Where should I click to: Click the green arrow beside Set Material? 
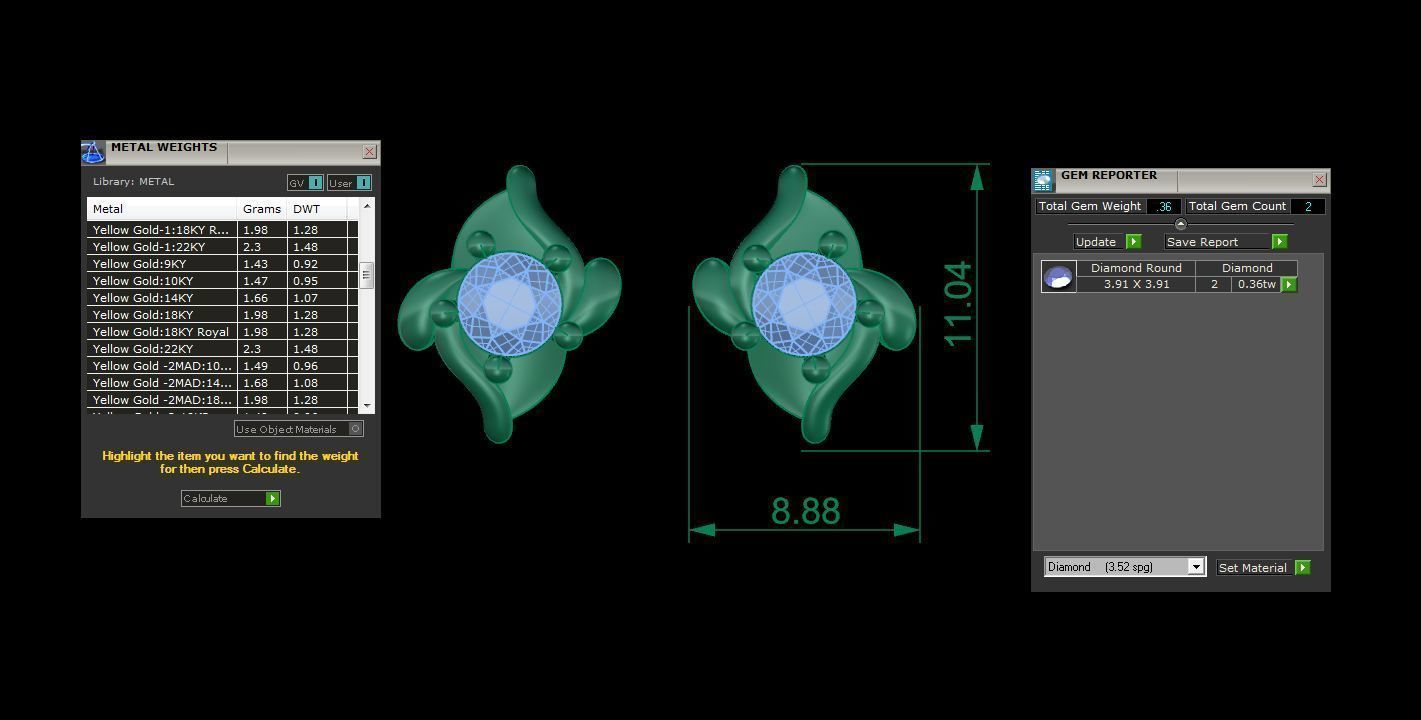(1302, 568)
